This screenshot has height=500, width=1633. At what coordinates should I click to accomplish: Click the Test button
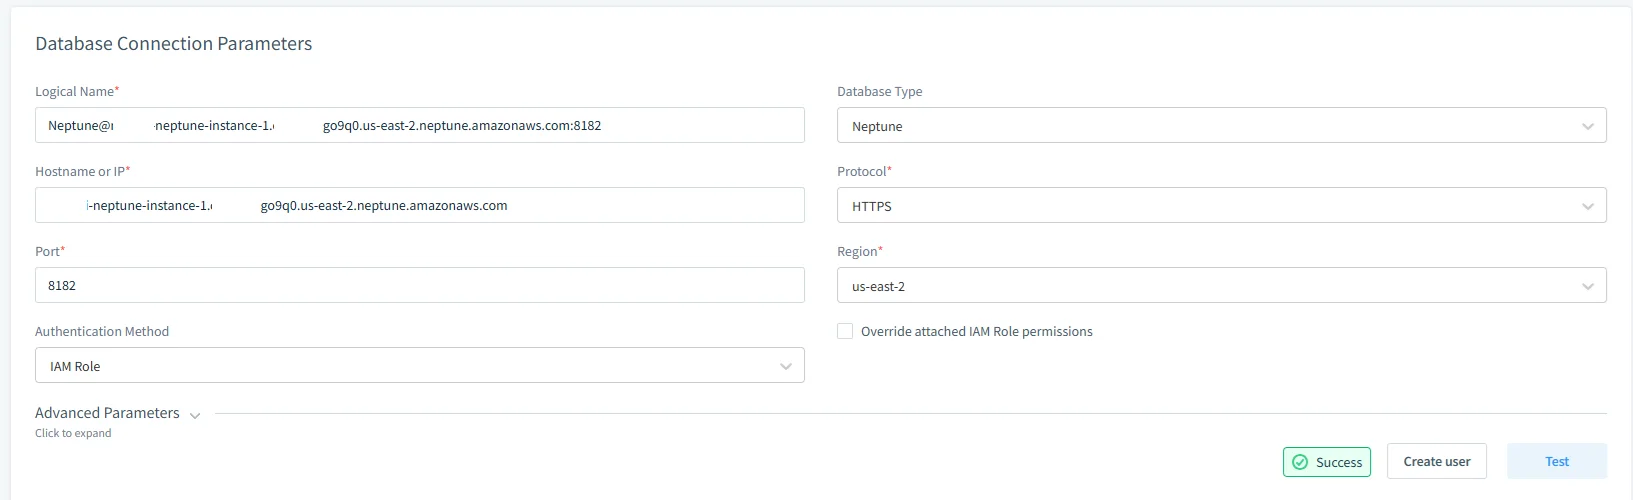pos(1557,461)
